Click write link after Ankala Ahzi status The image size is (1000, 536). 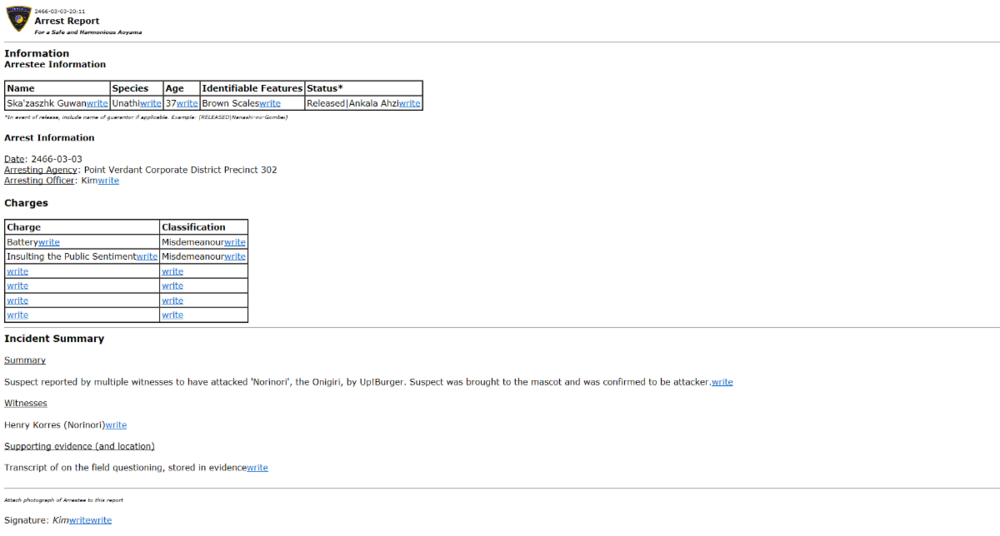coord(409,103)
